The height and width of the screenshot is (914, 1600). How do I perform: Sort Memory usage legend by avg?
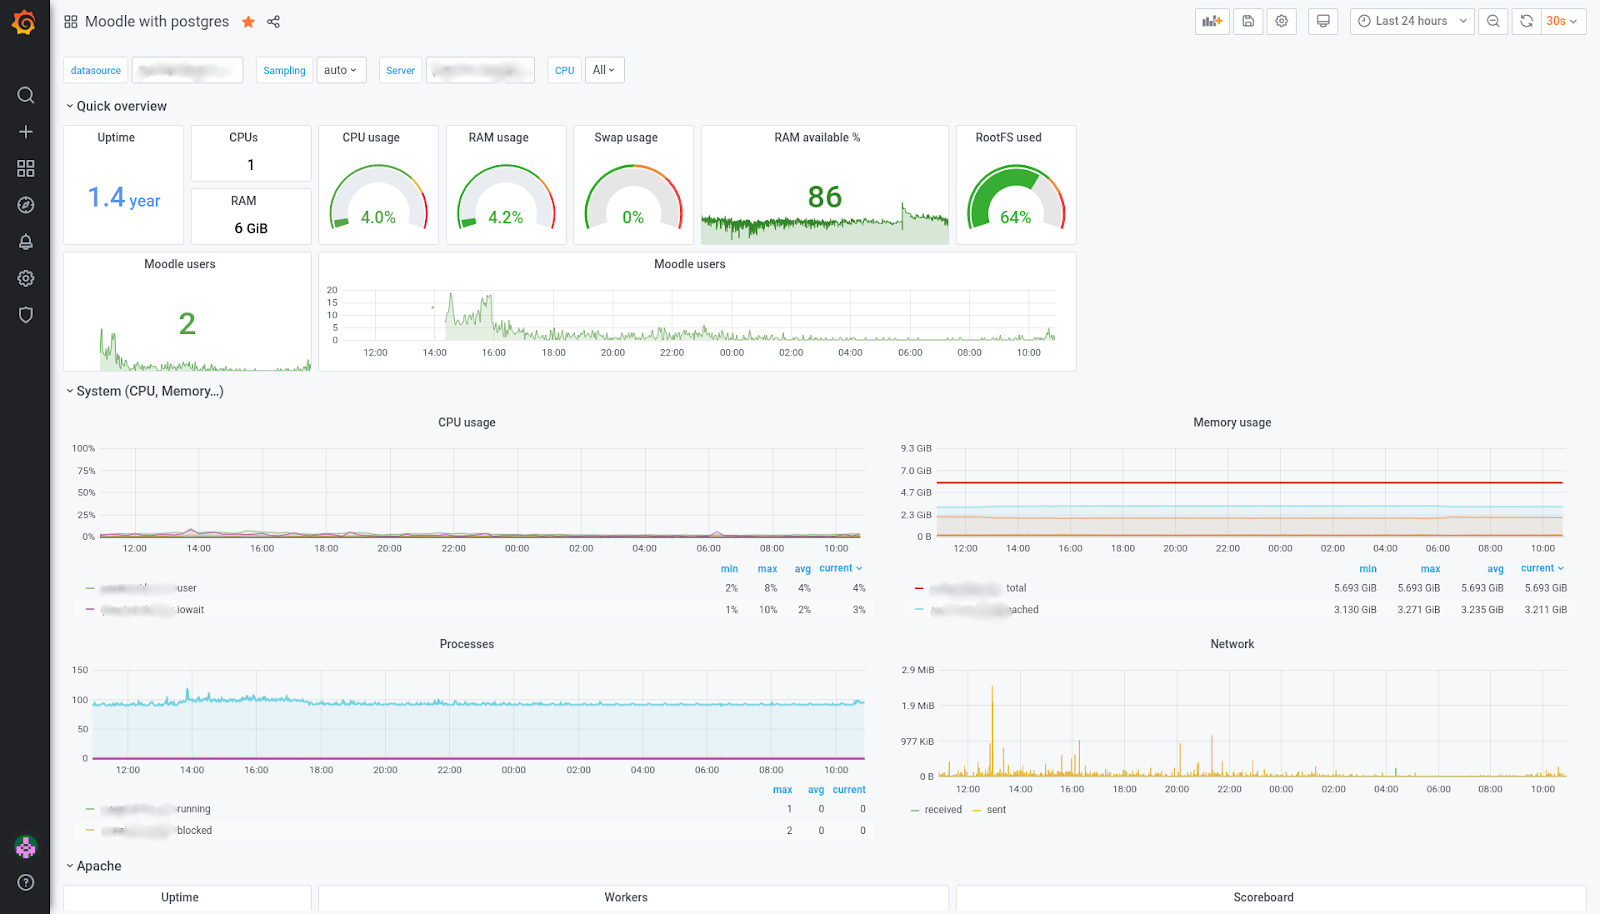pyautogui.click(x=1495, y=569)
